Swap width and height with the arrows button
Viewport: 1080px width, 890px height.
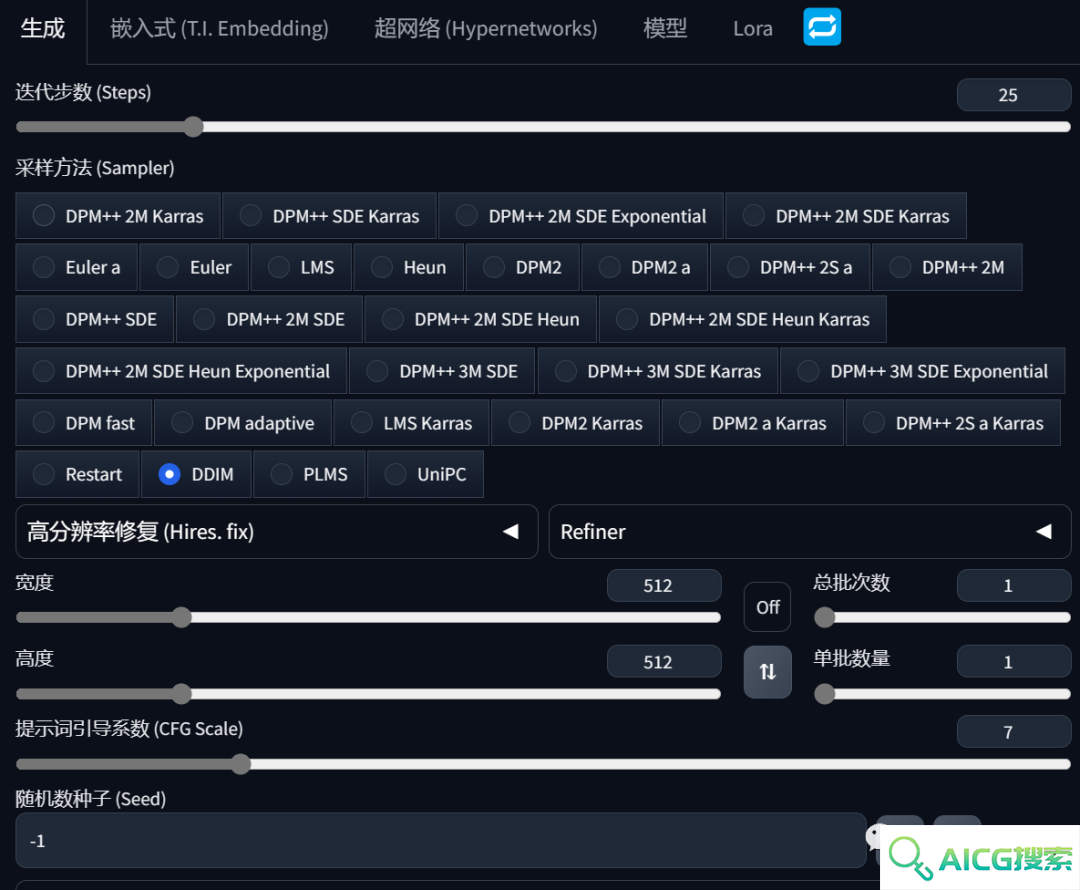[767, 672]
